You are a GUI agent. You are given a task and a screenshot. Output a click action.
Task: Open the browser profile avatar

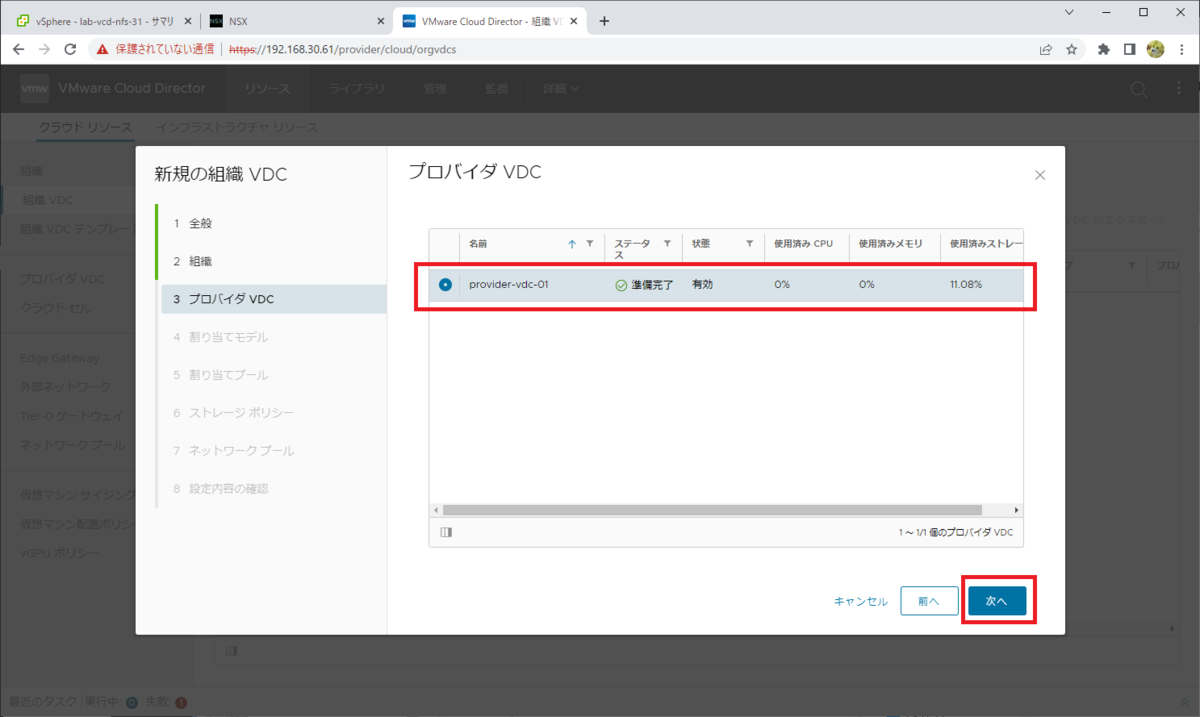click(1155, 49)
